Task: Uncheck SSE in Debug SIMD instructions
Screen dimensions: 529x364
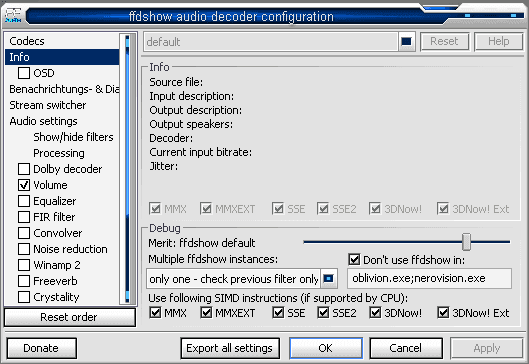Action: point(278,313)
